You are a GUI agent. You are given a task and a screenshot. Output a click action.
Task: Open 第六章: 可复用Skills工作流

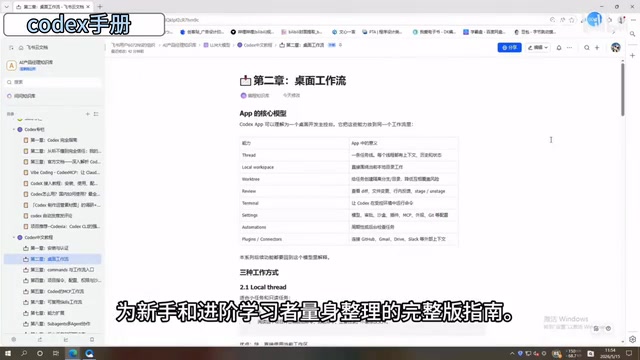pyautogui.click(x=53, y=302)
